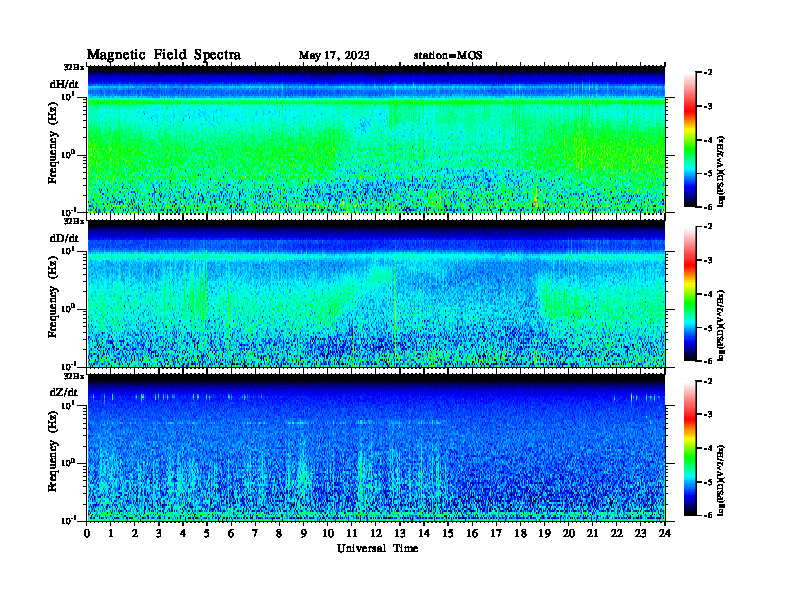
Task: Click hour 12 tick label on time axis
Action: [376, 534]
